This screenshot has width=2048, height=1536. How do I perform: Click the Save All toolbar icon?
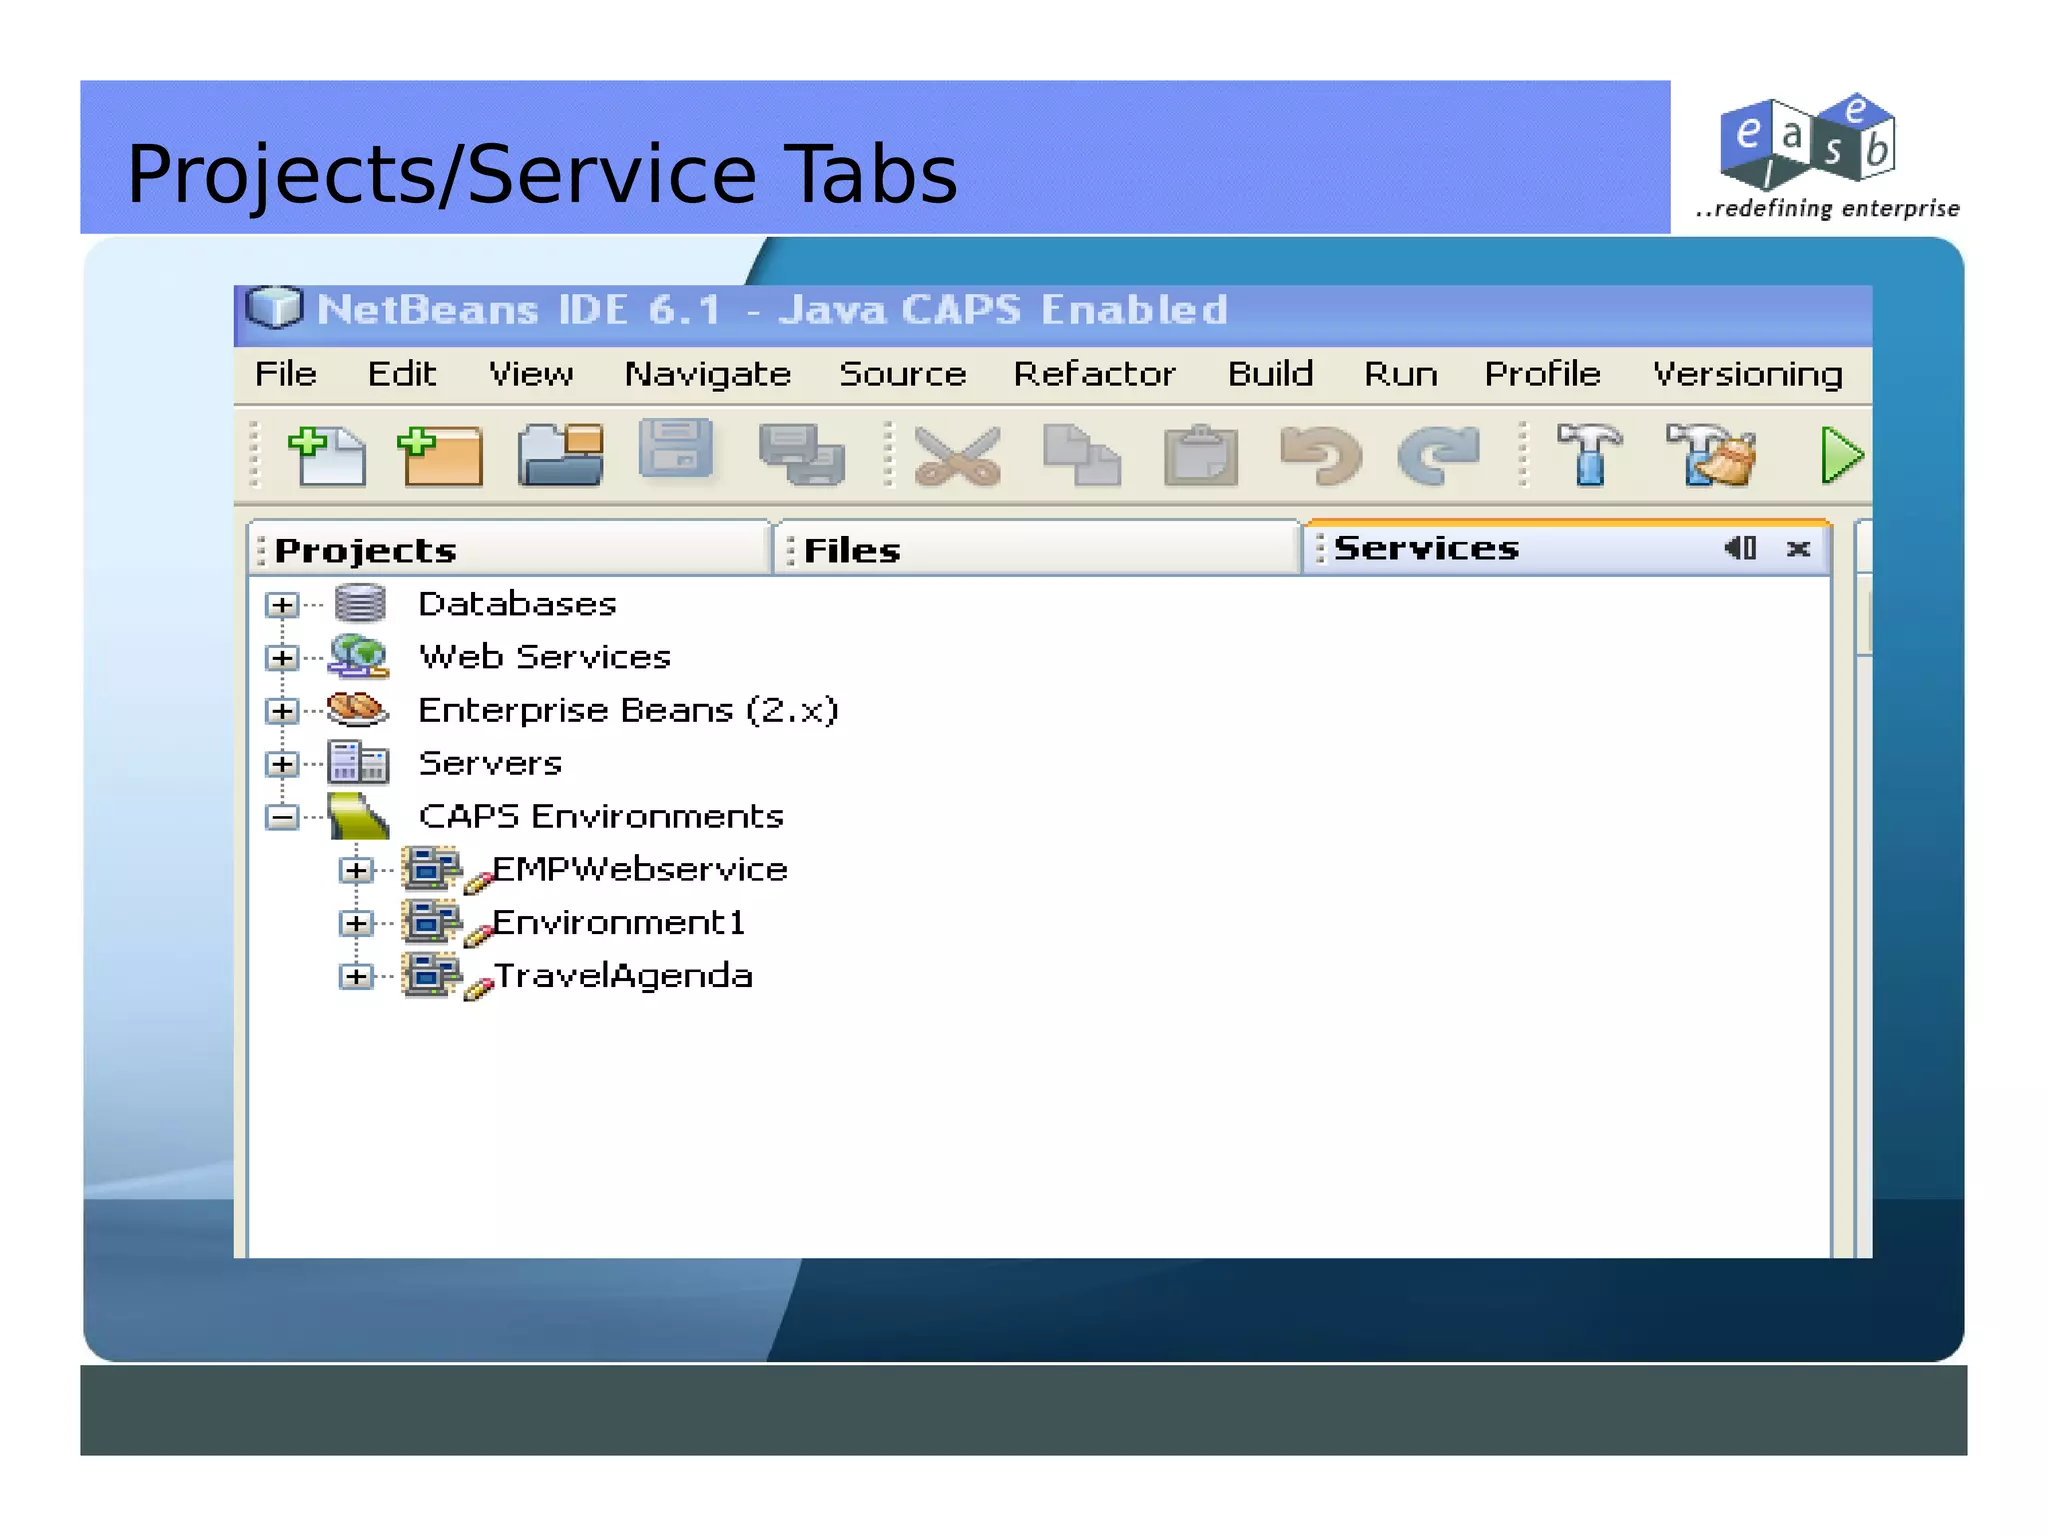[x=802, y=455]
